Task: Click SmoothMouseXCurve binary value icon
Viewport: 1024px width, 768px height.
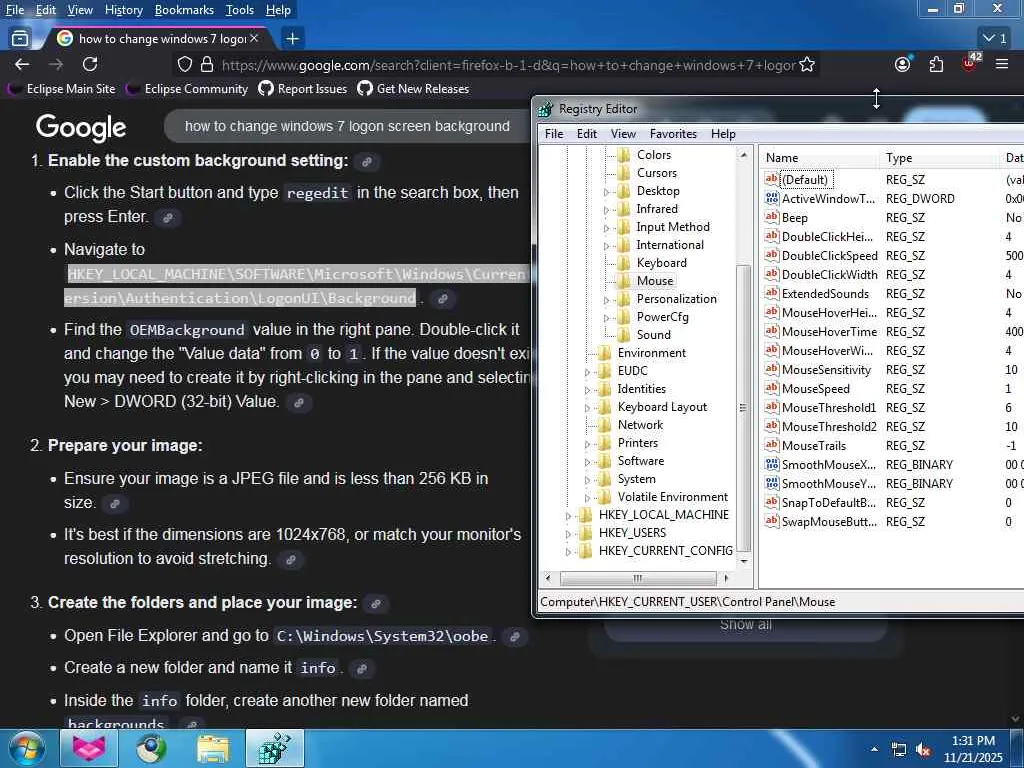Action: tap(772, 464)
